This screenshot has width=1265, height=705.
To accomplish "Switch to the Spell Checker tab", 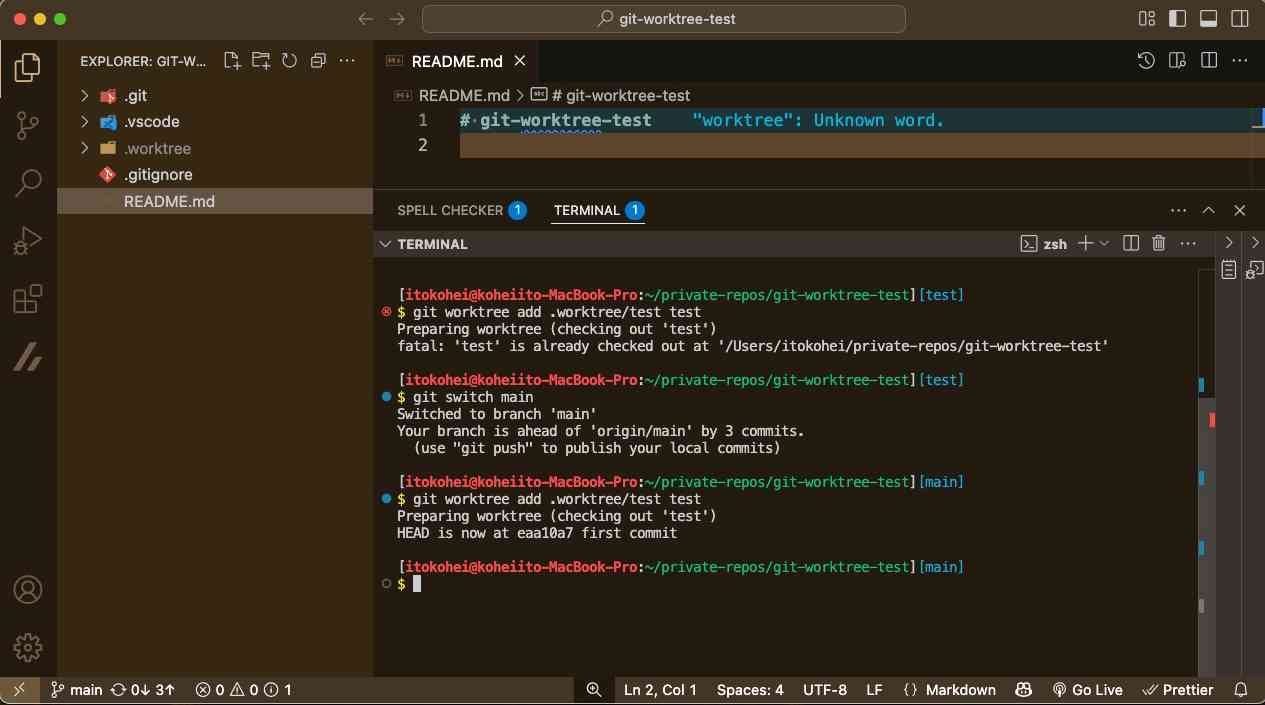I will click(450, 210).
